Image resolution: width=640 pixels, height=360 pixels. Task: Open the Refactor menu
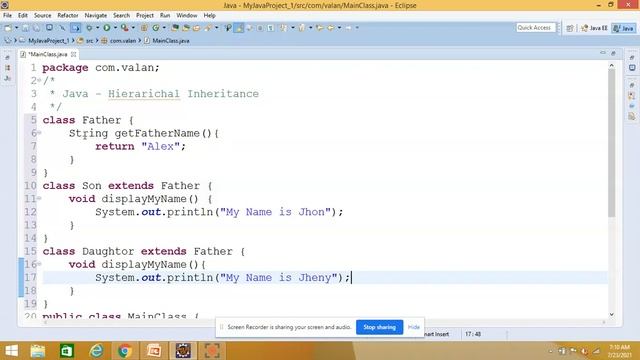[68, 16]
